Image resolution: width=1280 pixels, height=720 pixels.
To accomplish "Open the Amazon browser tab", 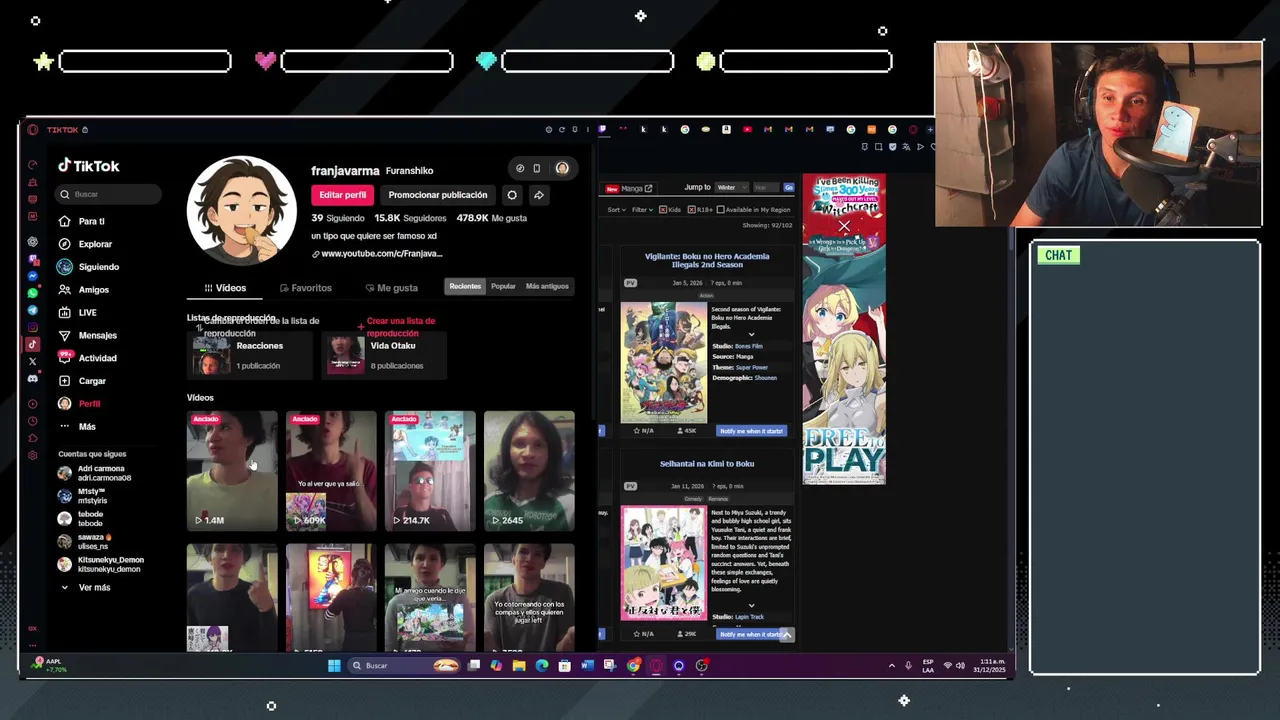I will pyautogui.click(x=726, y=129).
